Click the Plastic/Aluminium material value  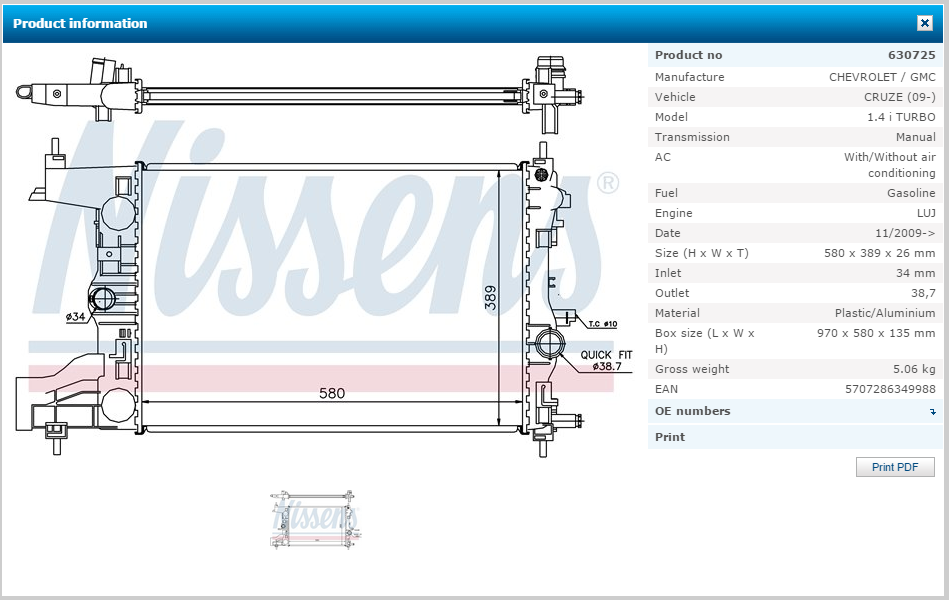click(885, 313)
